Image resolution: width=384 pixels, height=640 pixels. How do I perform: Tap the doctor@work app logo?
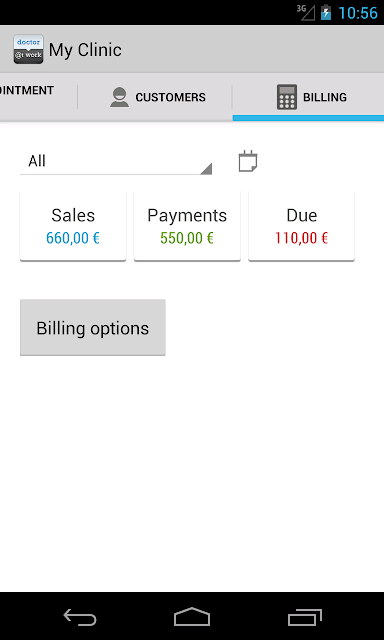click(28, 49)
